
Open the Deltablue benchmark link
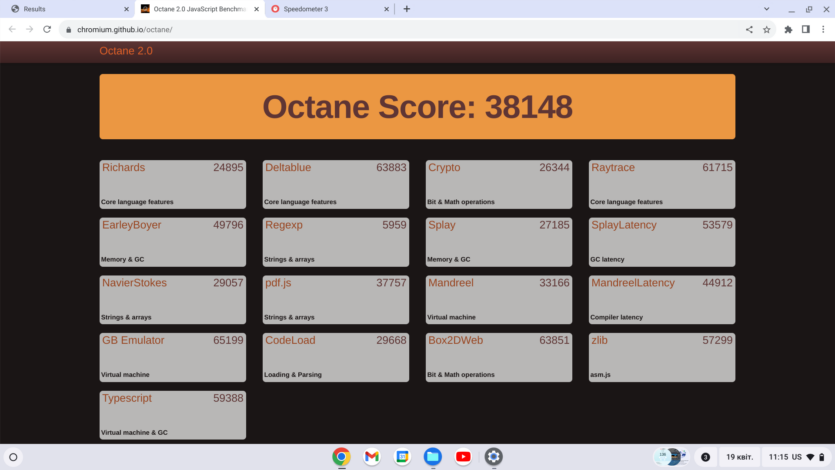click(288, 168)
